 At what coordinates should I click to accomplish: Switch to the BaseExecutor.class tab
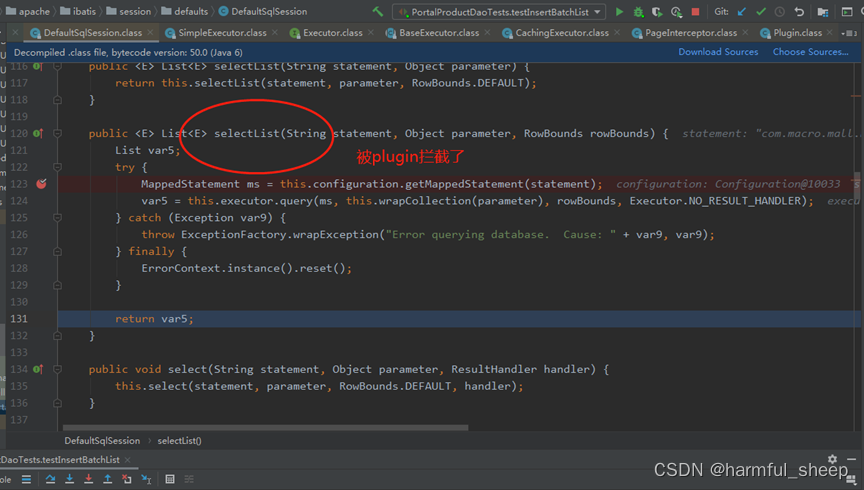pos(439,33)
